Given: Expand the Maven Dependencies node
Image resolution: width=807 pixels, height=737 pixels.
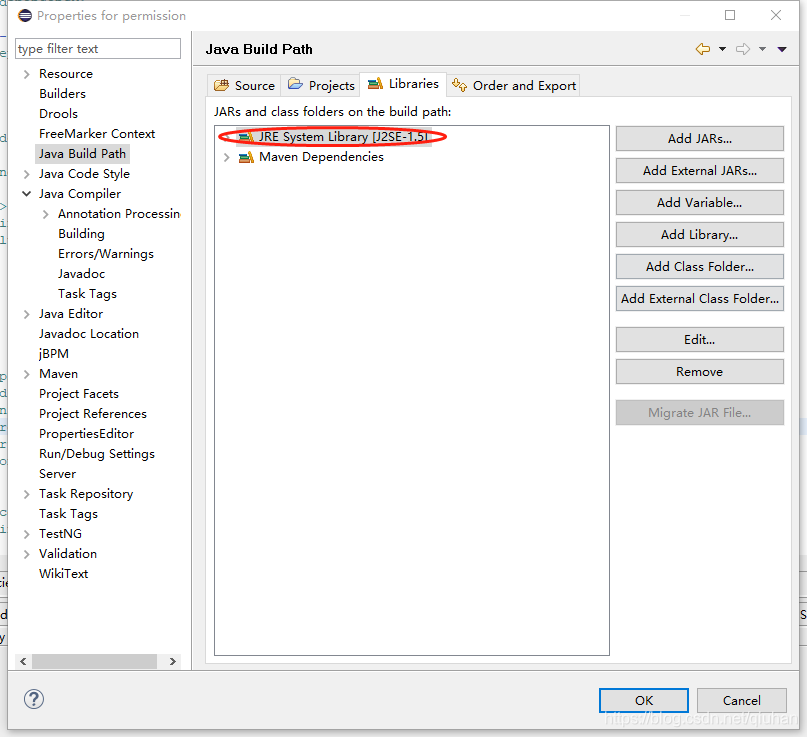Looking at the screenshot, I should [226, 157].
